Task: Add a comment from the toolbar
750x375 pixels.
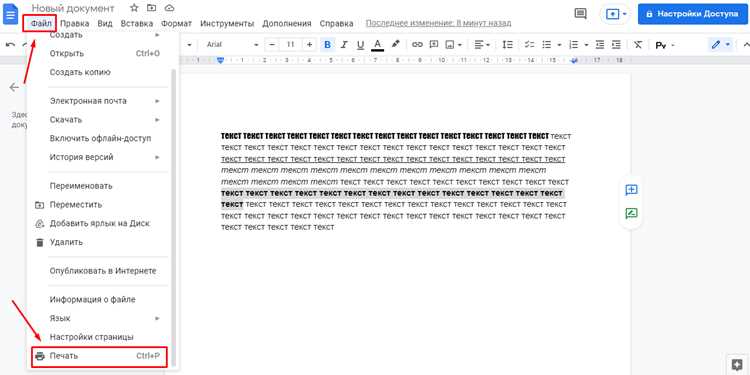Action: [x=434, y=44]
